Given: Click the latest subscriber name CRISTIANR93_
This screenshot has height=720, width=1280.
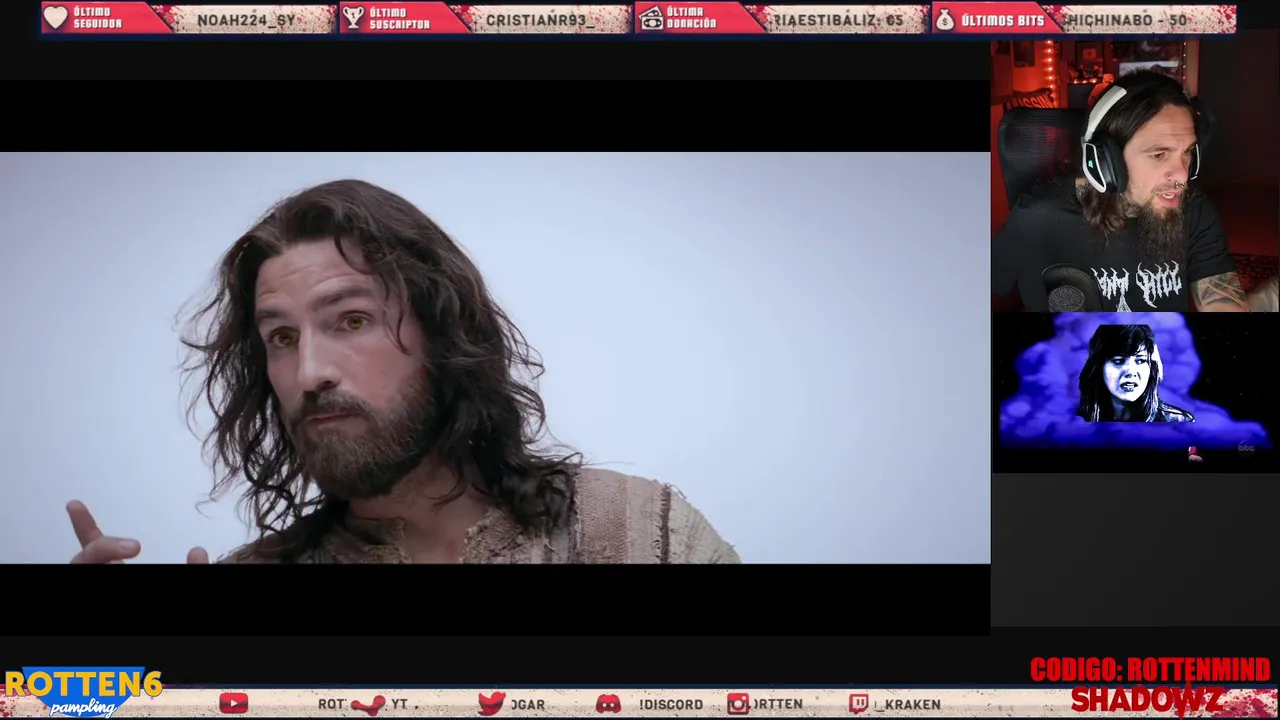Looking at the screenshot, I should [540, 20].
